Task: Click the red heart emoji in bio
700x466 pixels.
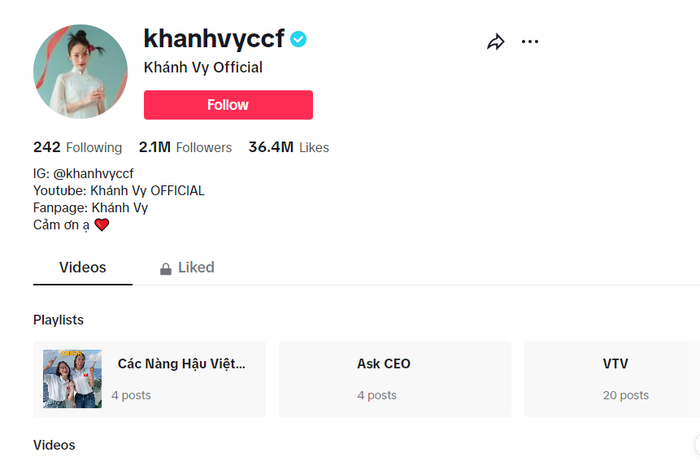Action: click(x=102, y=225)
